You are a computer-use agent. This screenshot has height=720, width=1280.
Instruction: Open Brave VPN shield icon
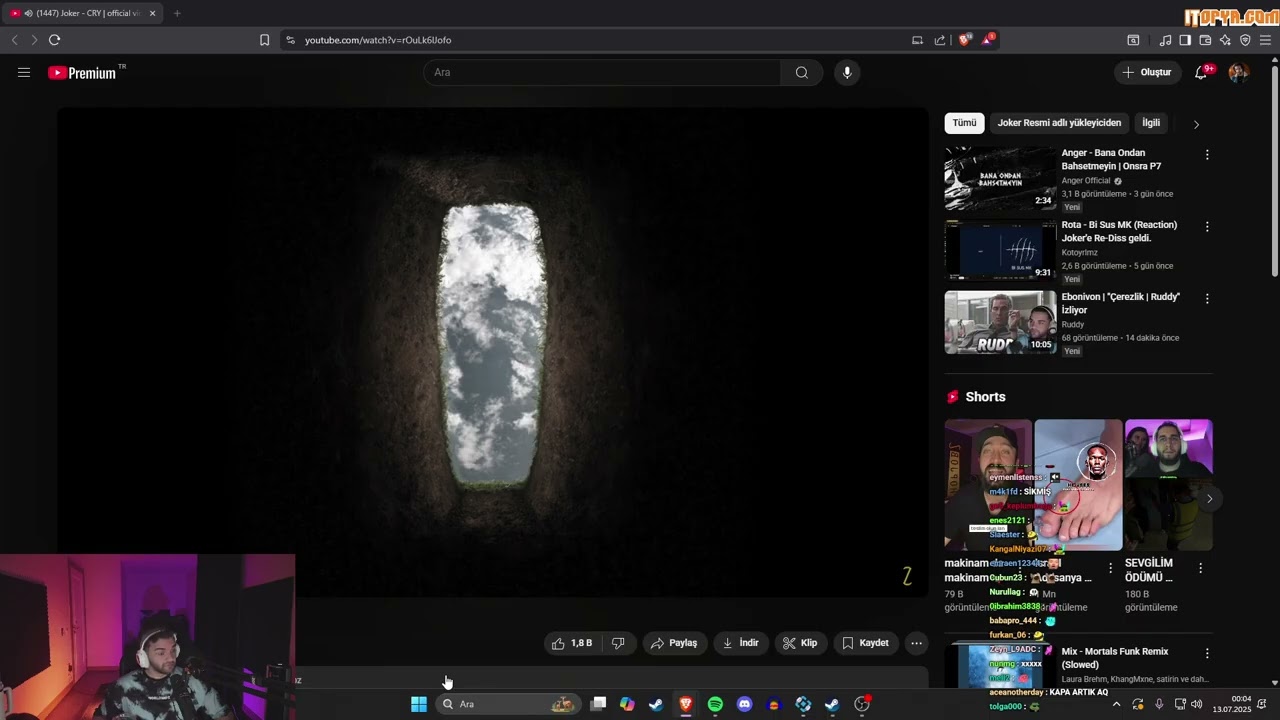pos(1245,40)
